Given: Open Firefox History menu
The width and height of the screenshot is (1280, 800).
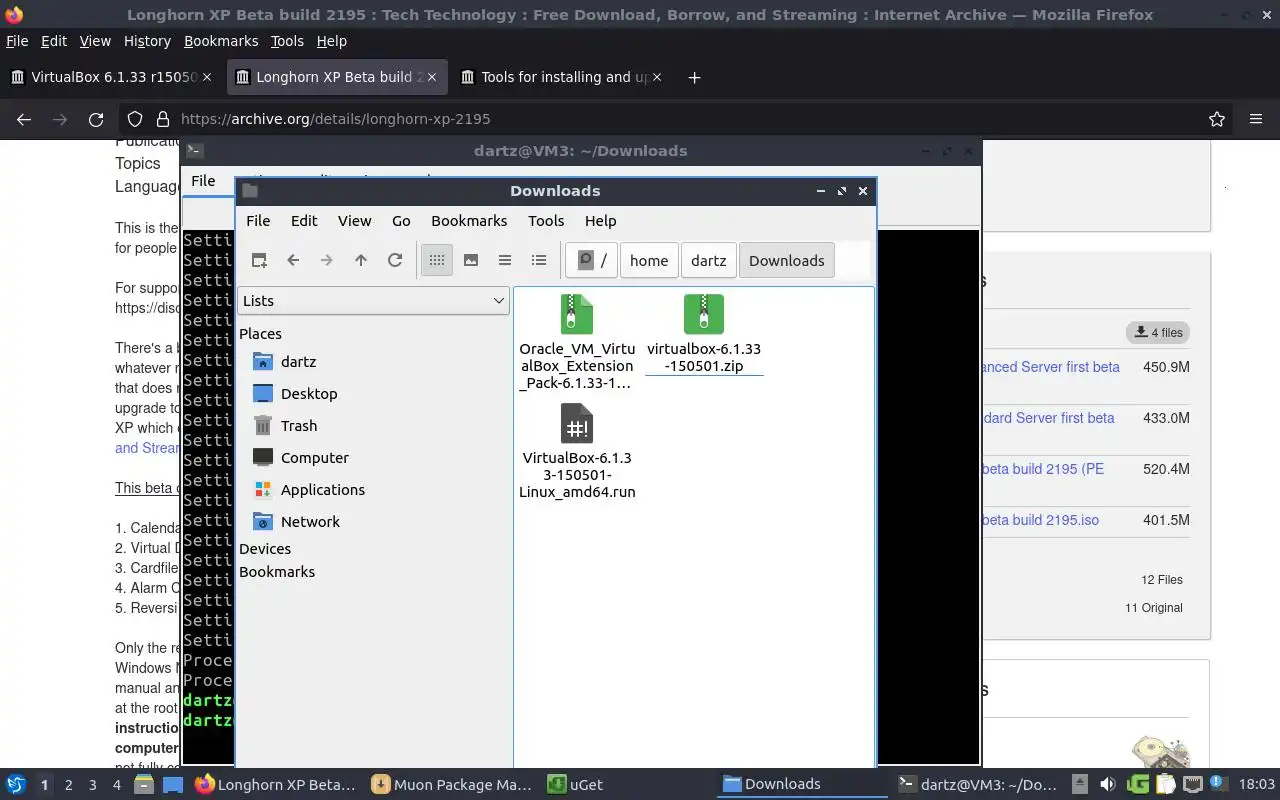Looking at the screenshot, I should tap(147, 41).
